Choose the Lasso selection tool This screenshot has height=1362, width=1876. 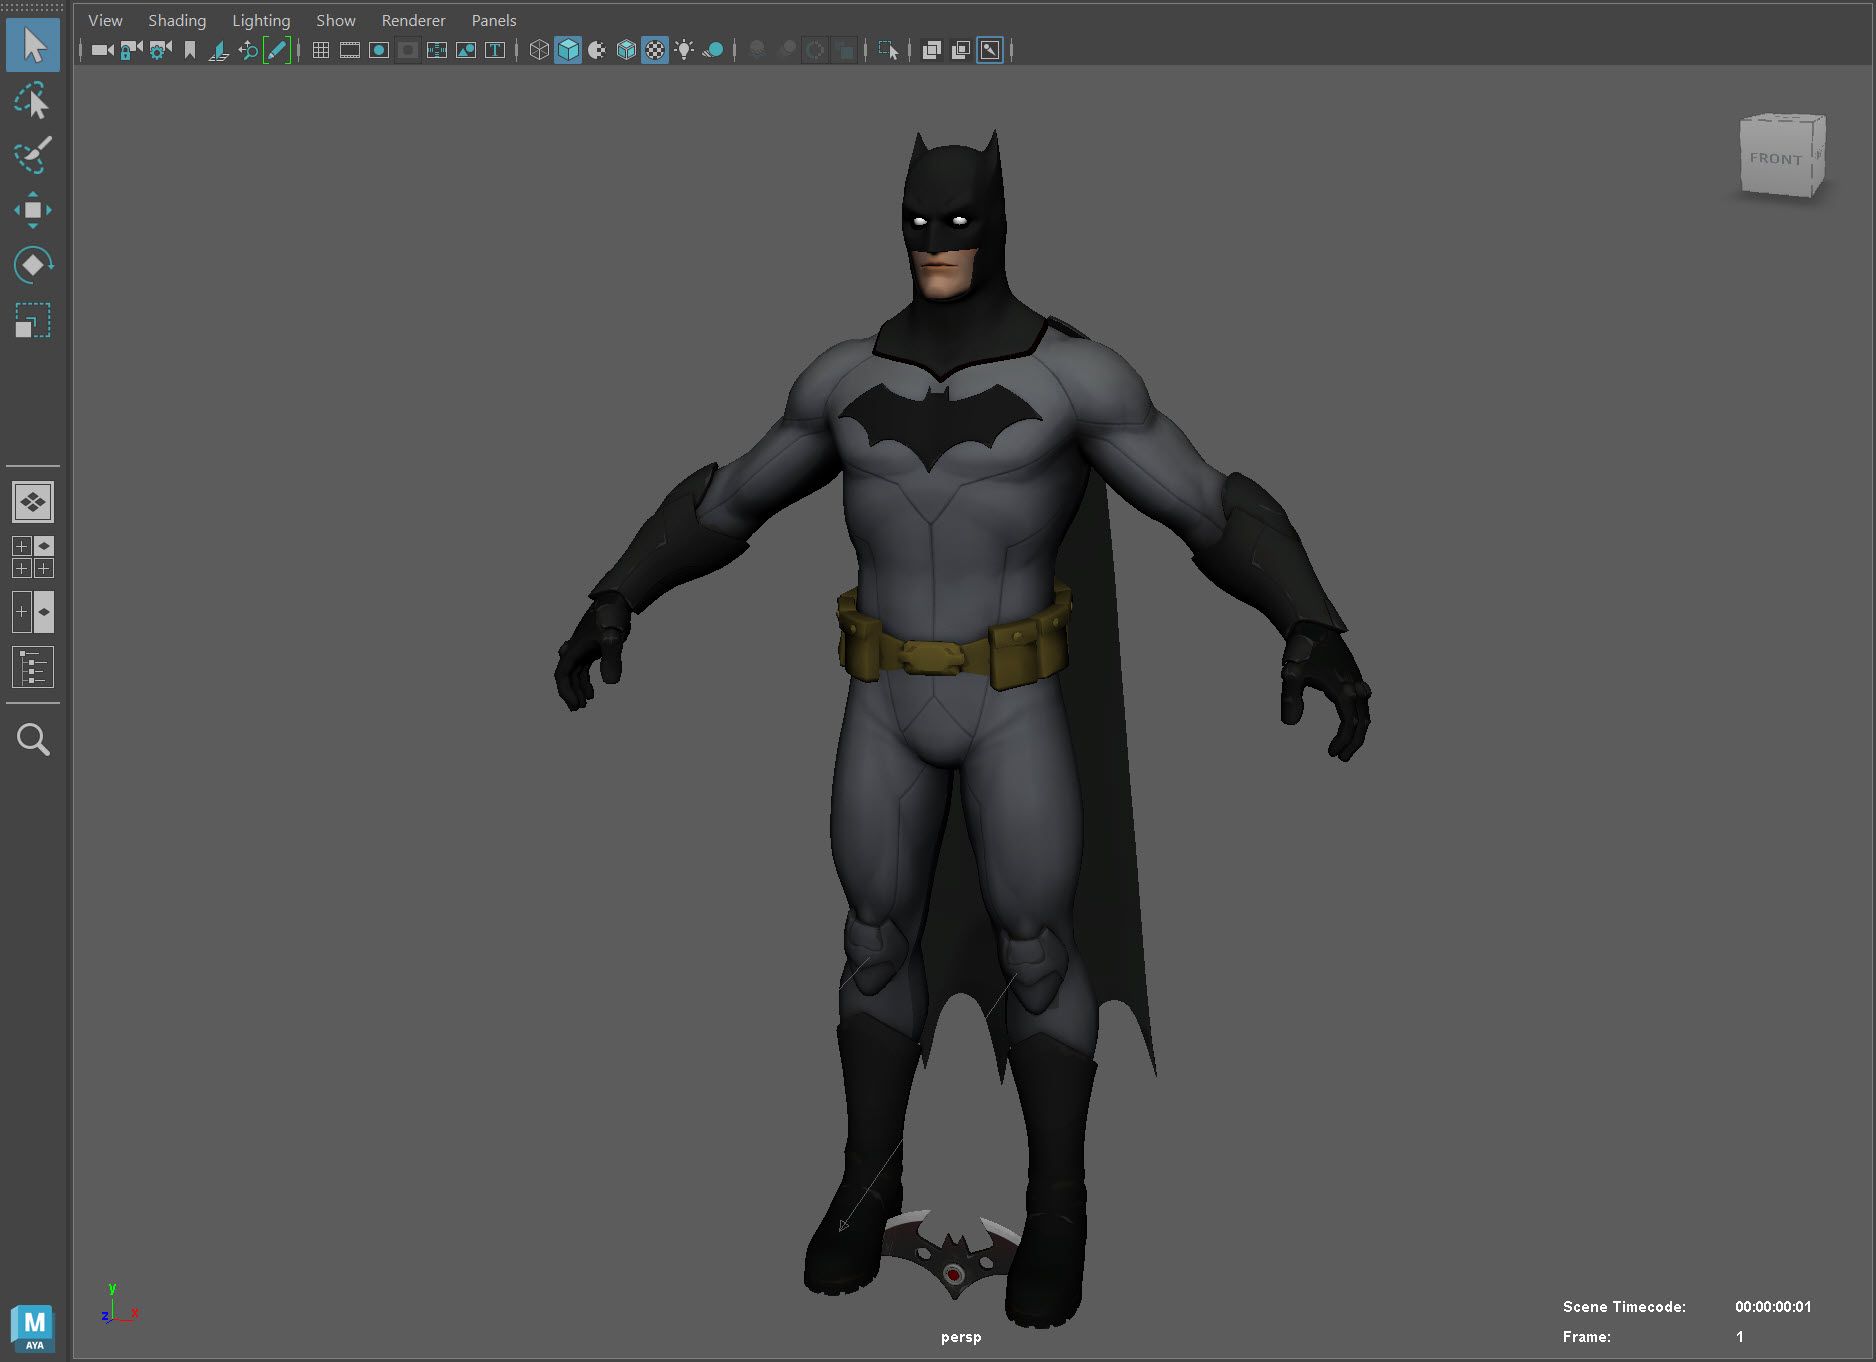pos(33,102)
